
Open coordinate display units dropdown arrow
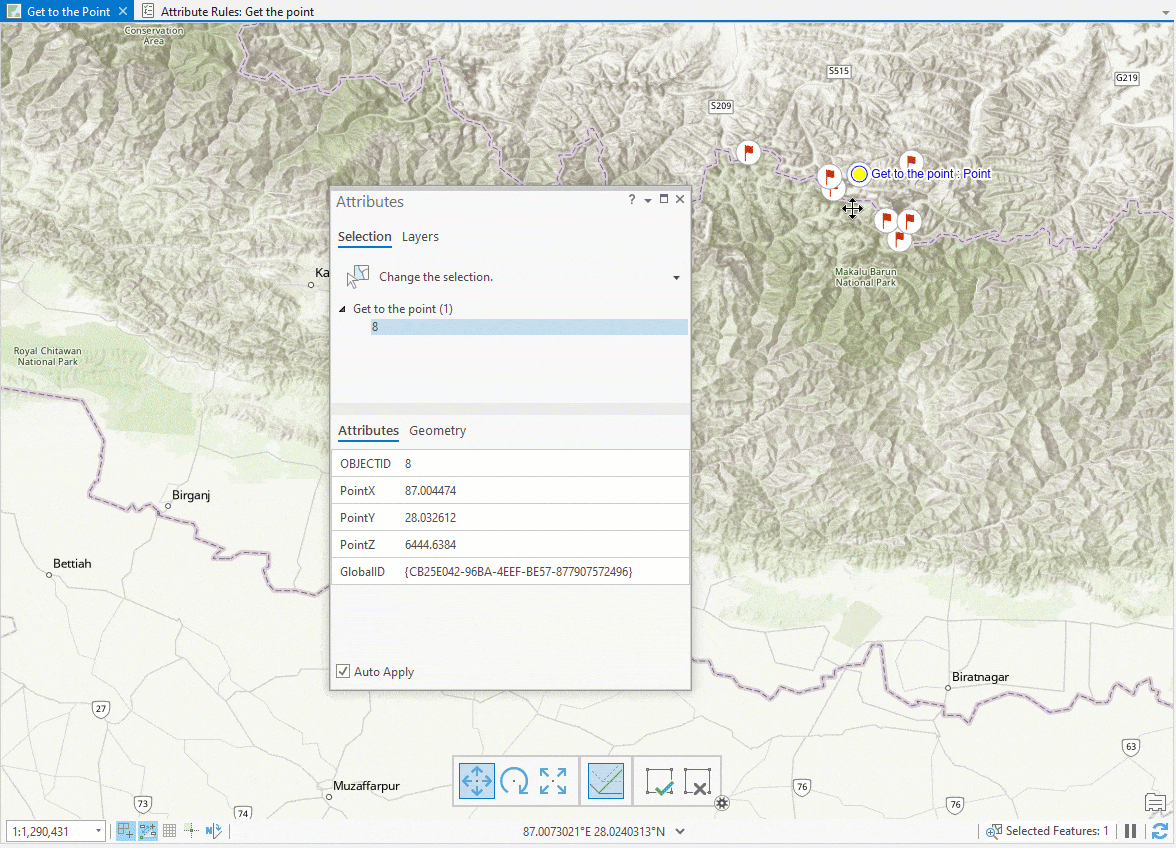pyautogui.click(x=680, y=831)
